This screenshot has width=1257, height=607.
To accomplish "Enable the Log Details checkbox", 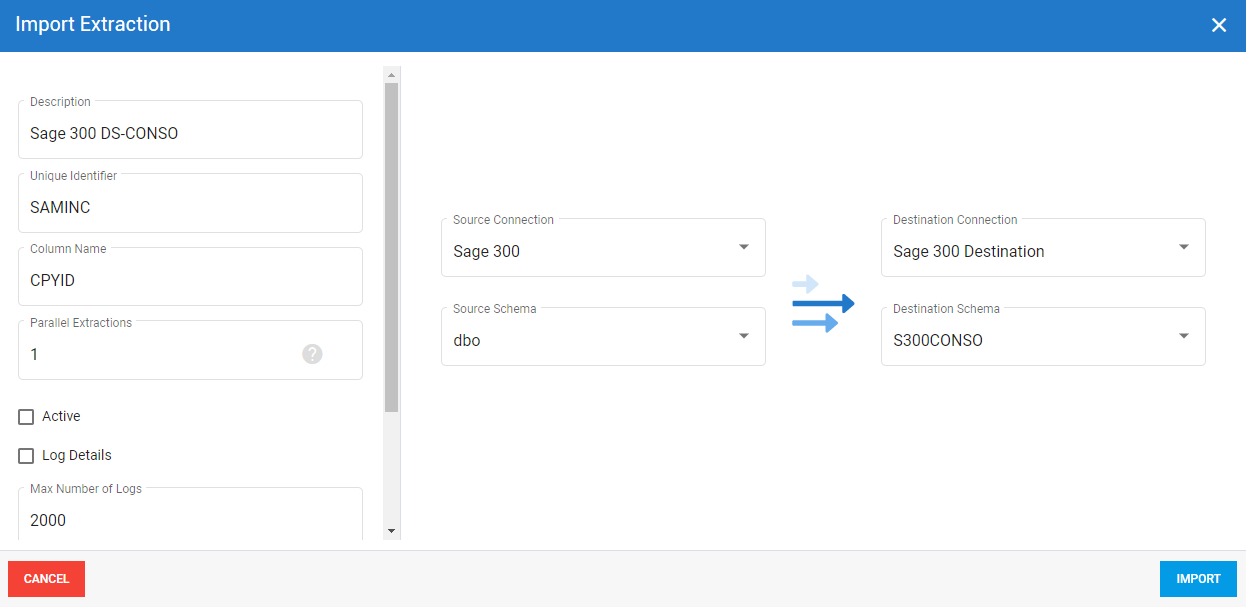I will (26, 456).
